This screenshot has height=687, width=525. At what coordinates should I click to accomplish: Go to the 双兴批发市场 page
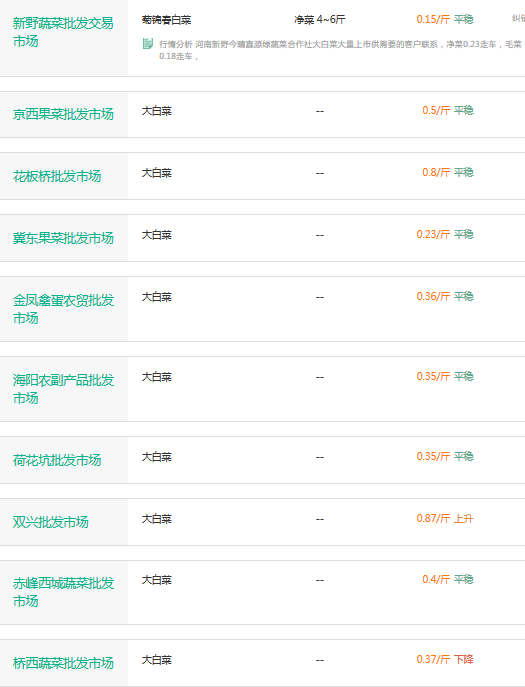coord(50,522)
